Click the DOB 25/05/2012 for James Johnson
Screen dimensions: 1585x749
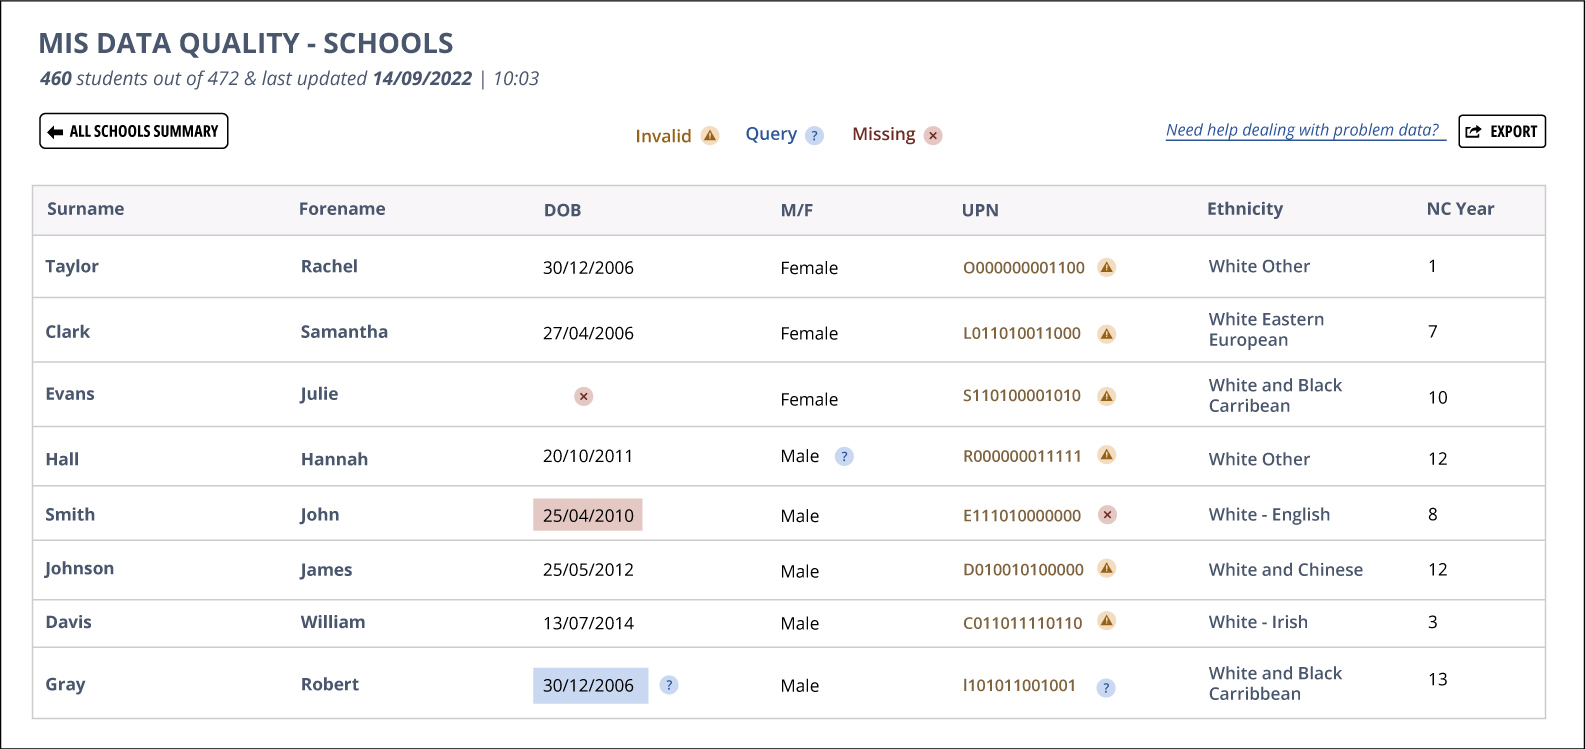pyautogui.click(x=588, y=570)
